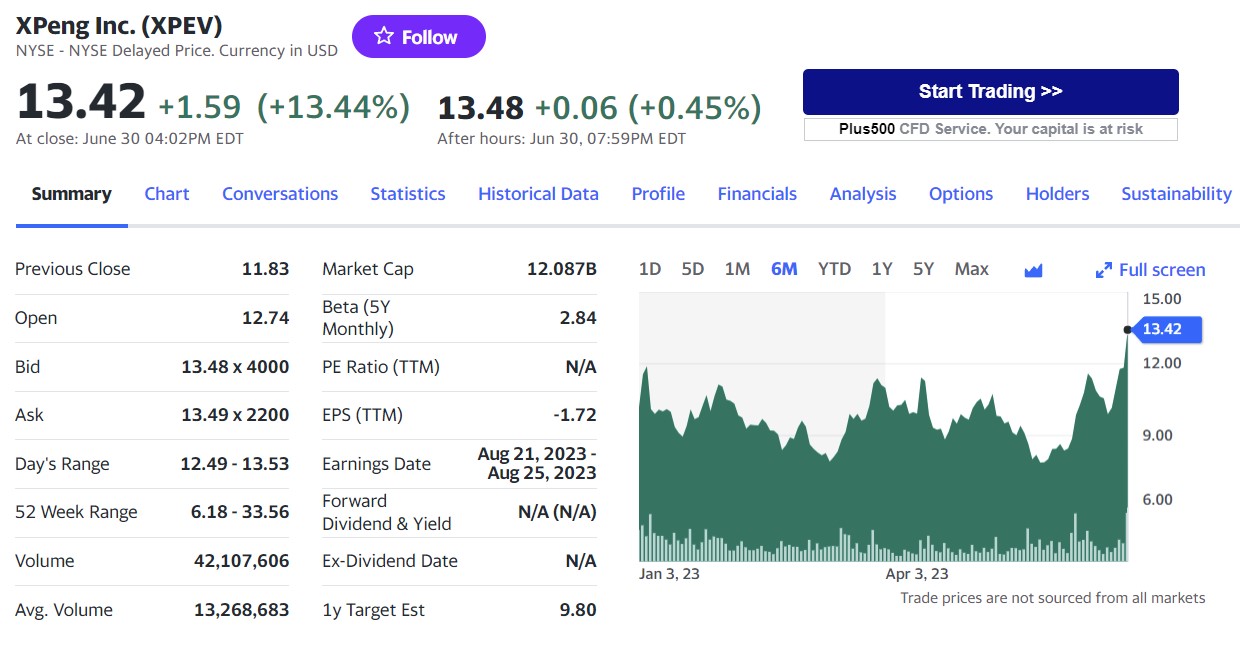Click Avg. Volume value 13,268,683
This screenshot has width=1240, height=667.
(242, 610)
